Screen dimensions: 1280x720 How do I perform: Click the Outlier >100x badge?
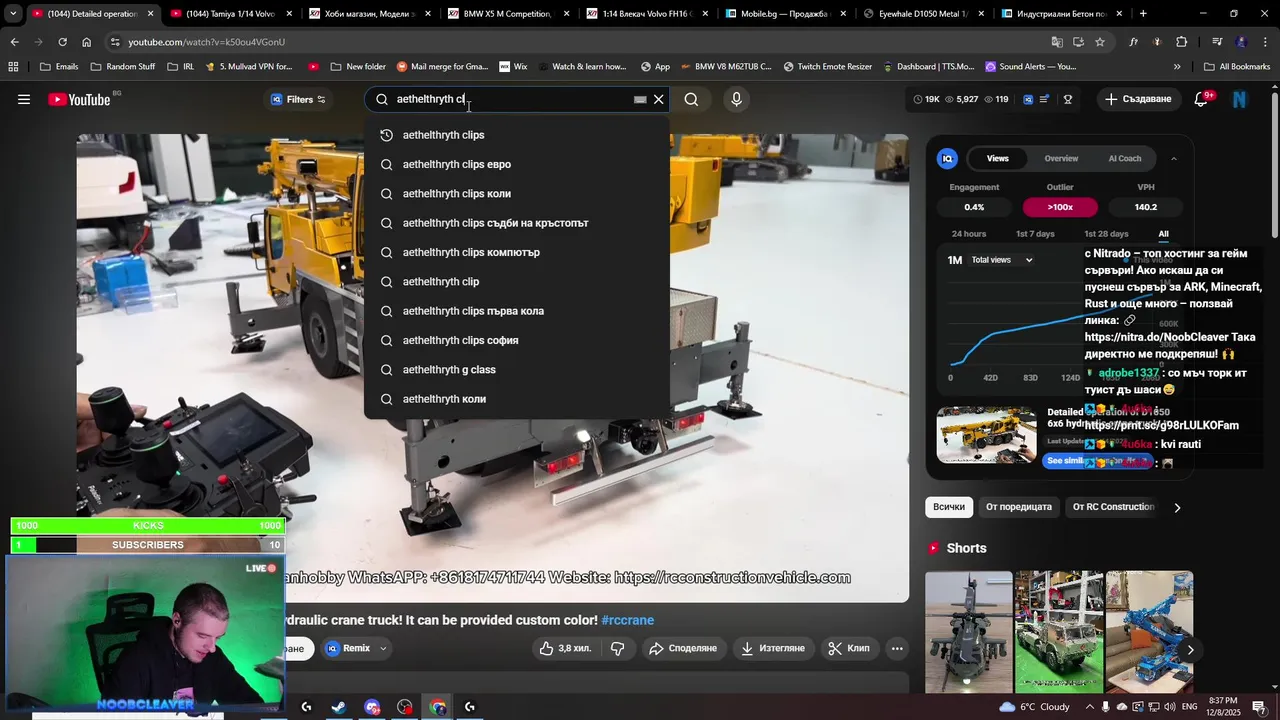(1060, 207)
